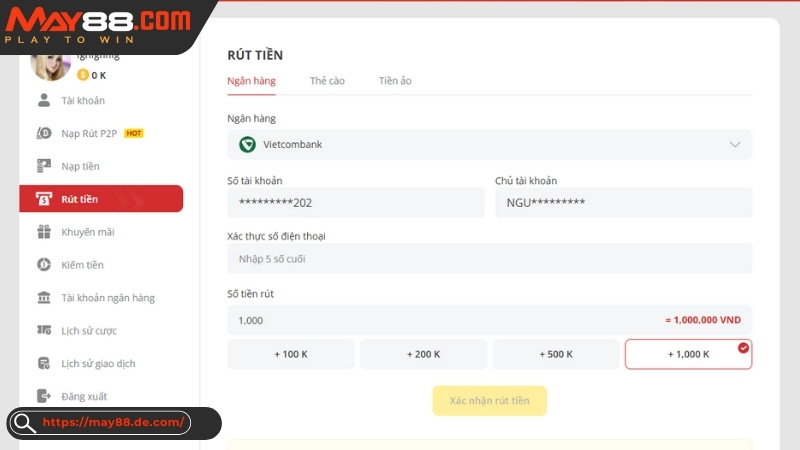The height and width of the screenshot is (450, 800).
Task: Switch to the Thẻ cào tab
Action: click(327, 81)
